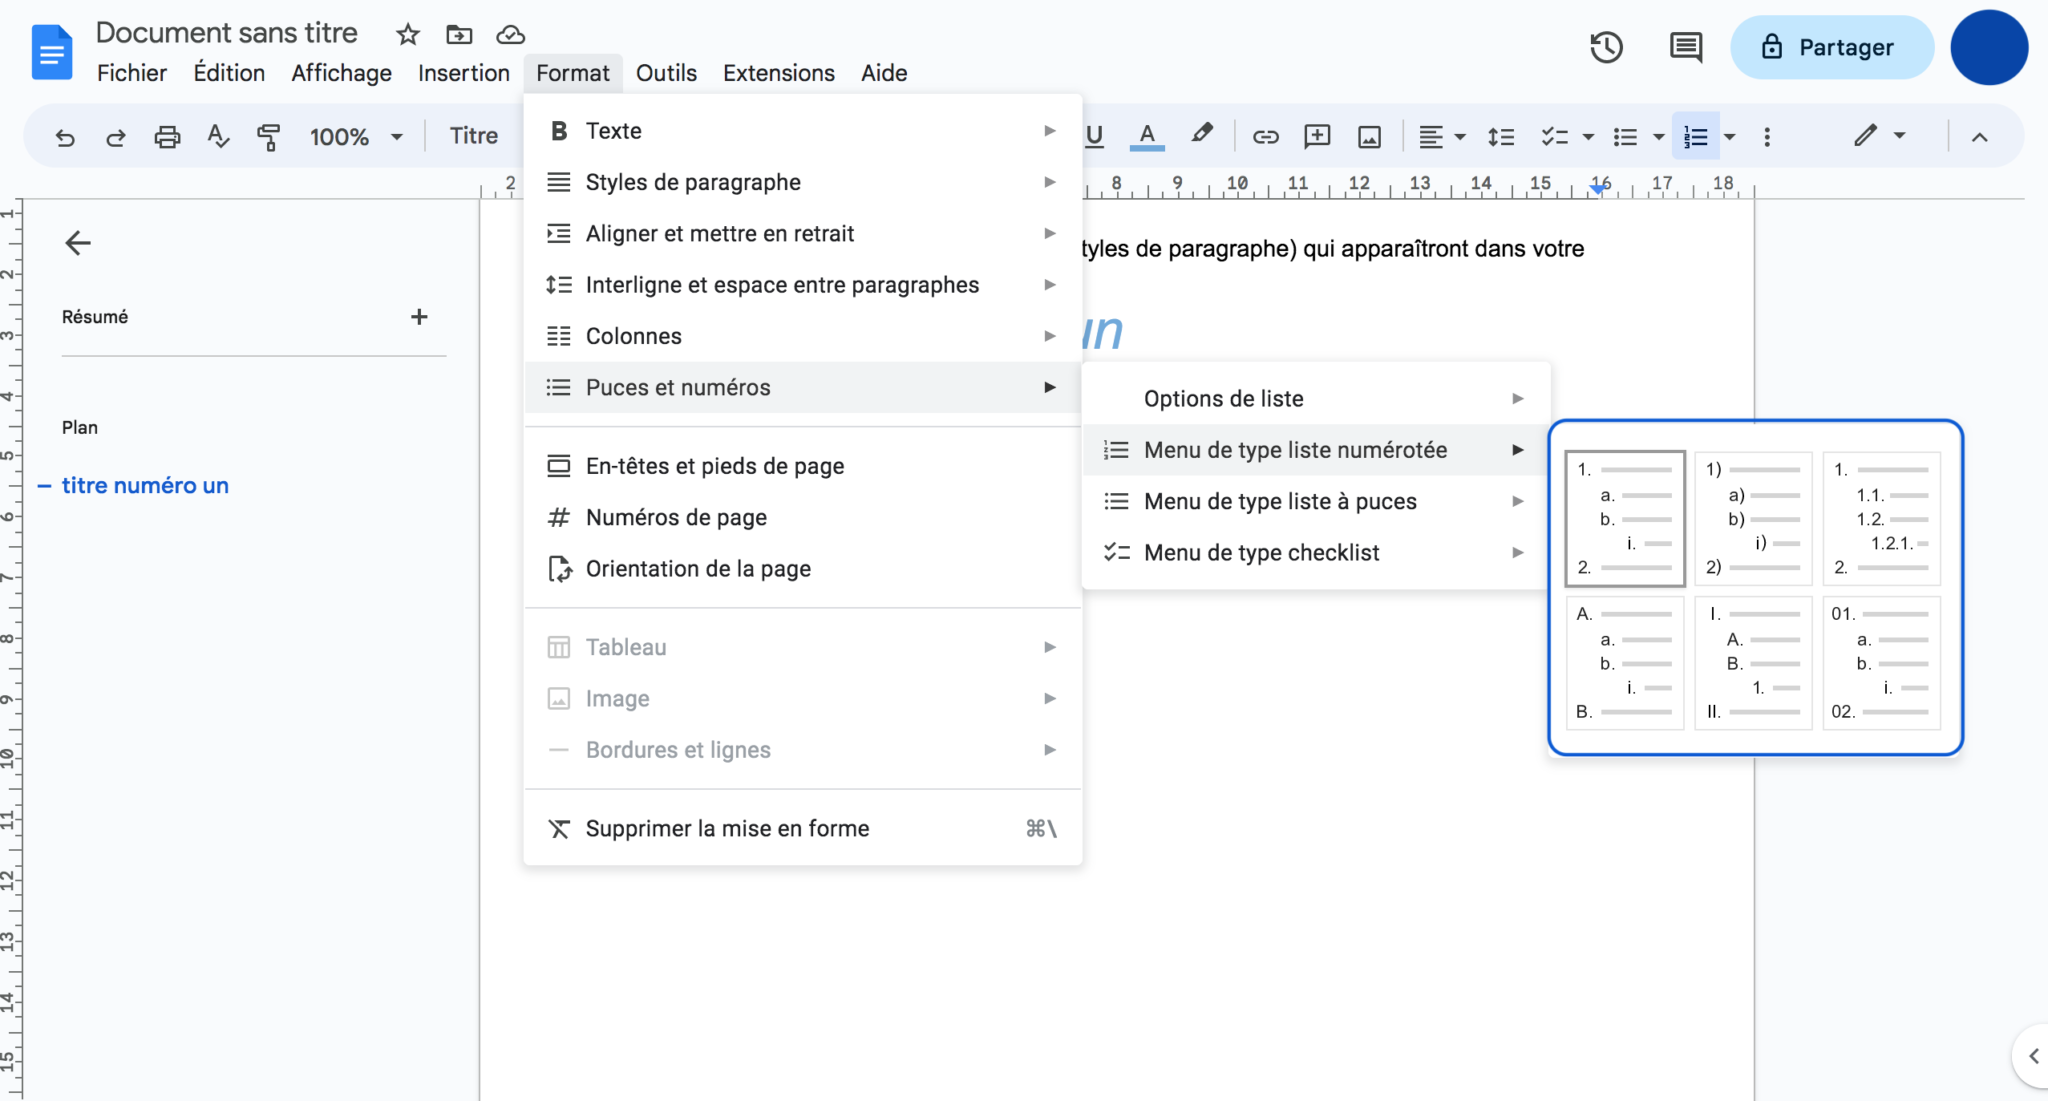The width and height of the screenshot is (2048, 1101).
Task: Insert a link using the link icon
Action: coord(1265,136)
